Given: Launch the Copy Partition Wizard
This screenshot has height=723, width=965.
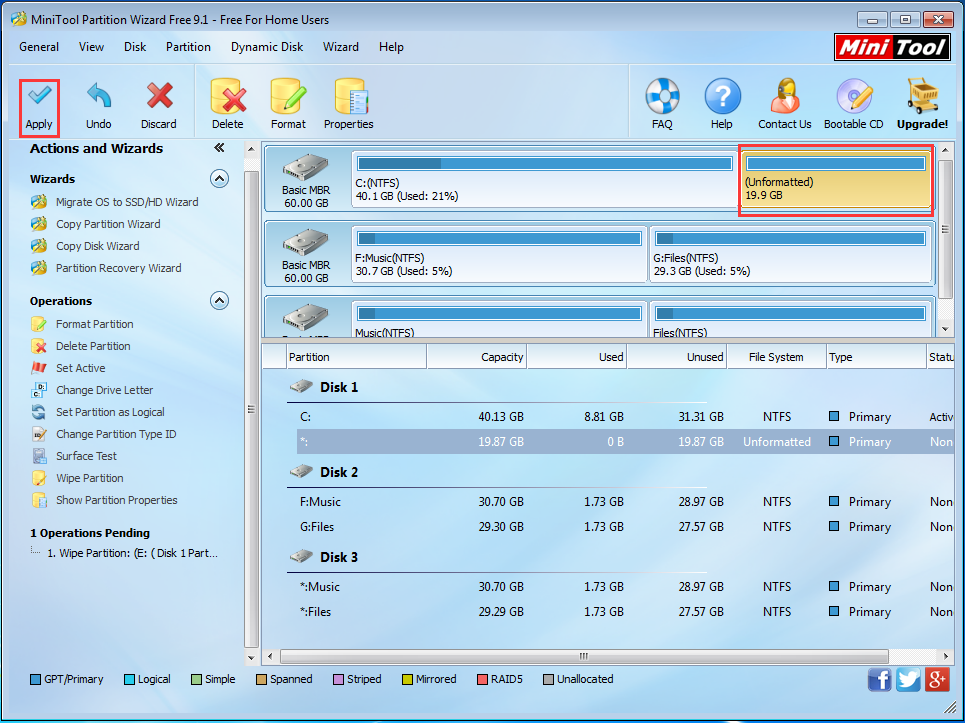Looking at the screenshot, I should coord(95,224).
